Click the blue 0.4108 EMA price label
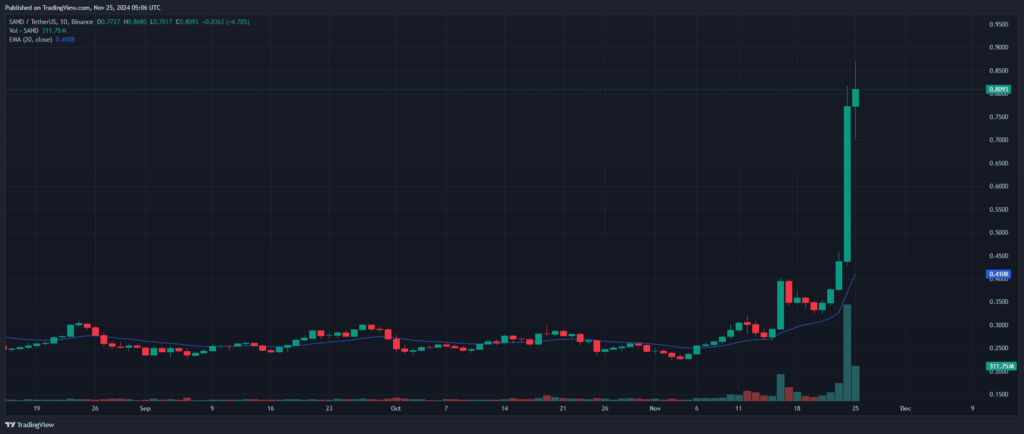Screen dimensions: 1024x434 (x=997, y=274)
